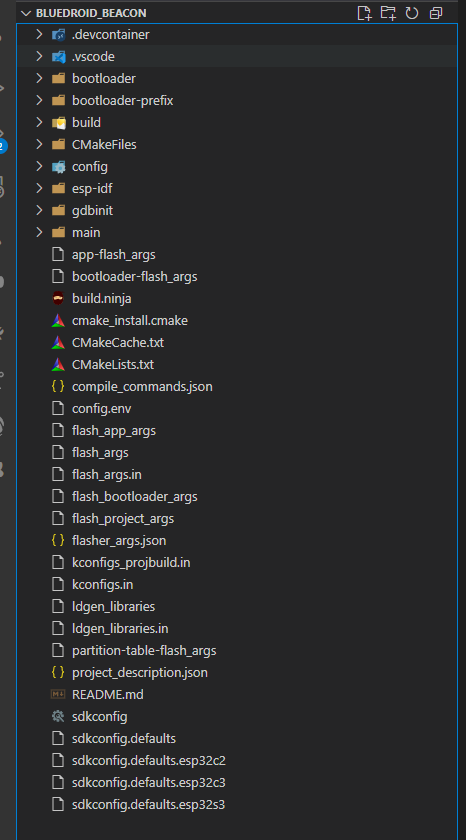This screenshot has height=840, width=466.
Task: Expand the .devcontainer folder chevron
Action: (39, 35)
